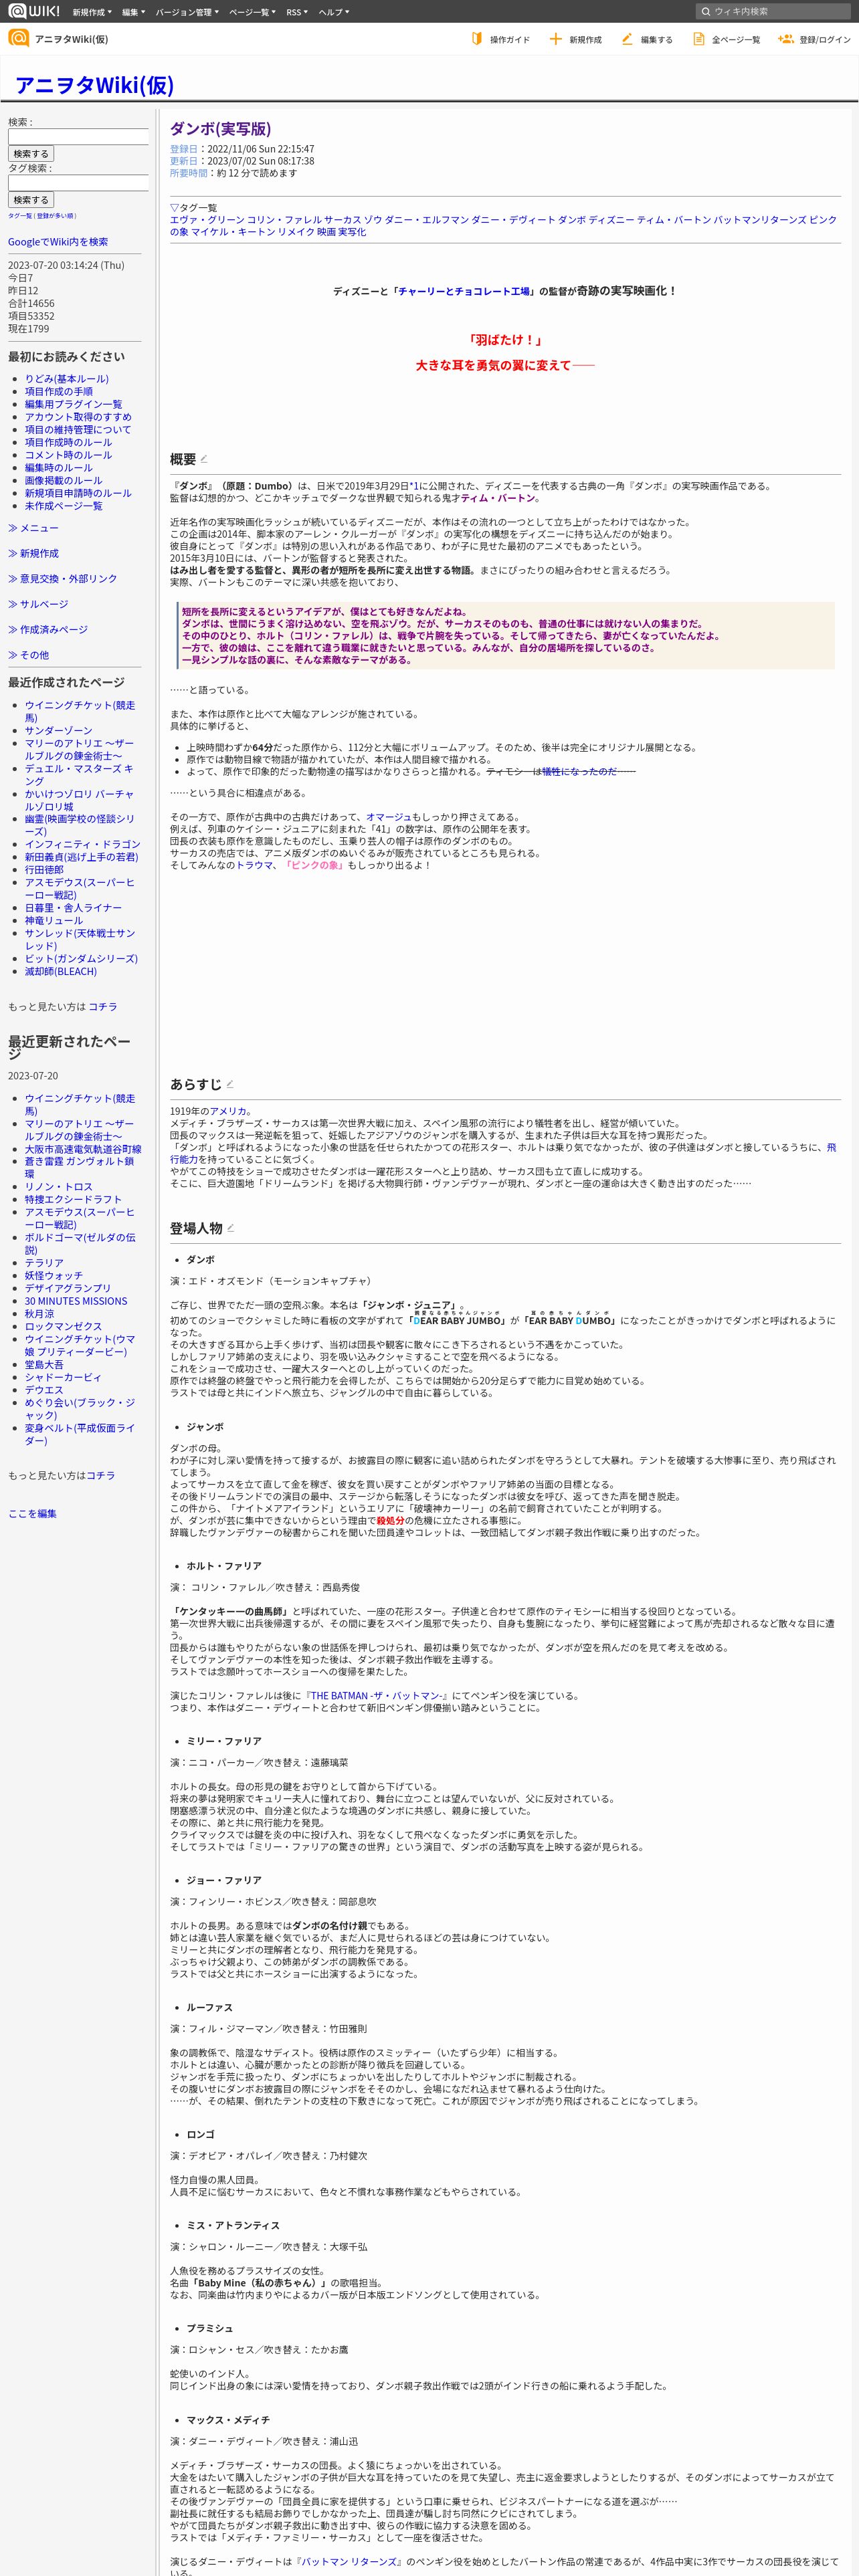Open the ページ一覧 dropdown menu in top bar
859x2576 pixels.
[252, 12]
